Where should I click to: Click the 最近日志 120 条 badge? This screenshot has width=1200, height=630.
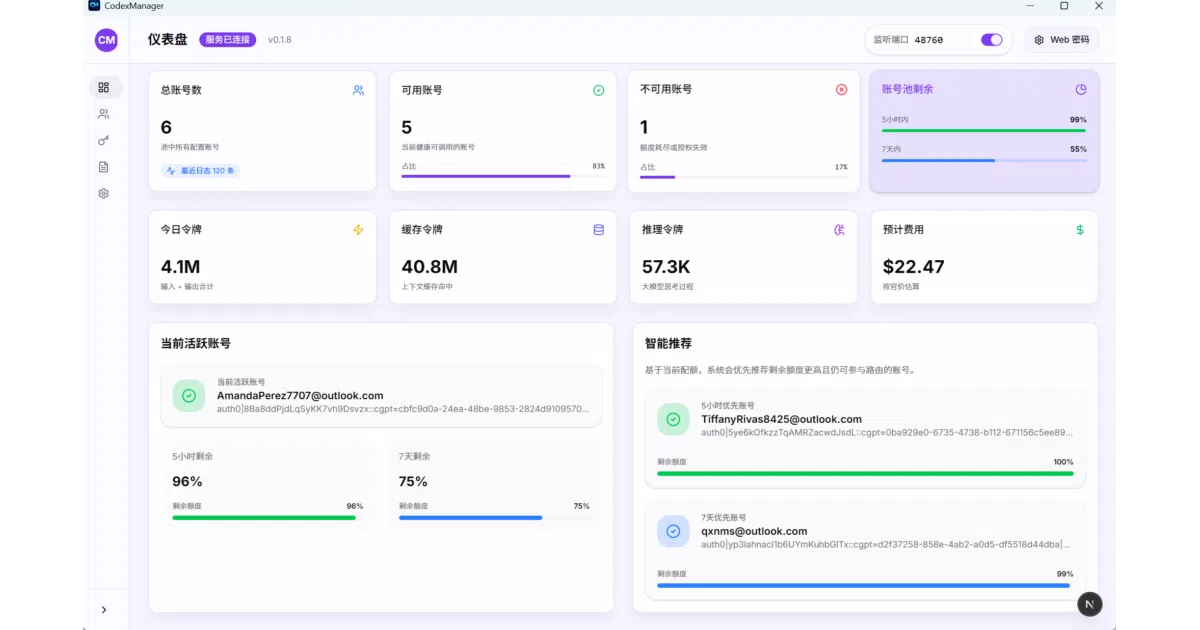coord(201,171)
